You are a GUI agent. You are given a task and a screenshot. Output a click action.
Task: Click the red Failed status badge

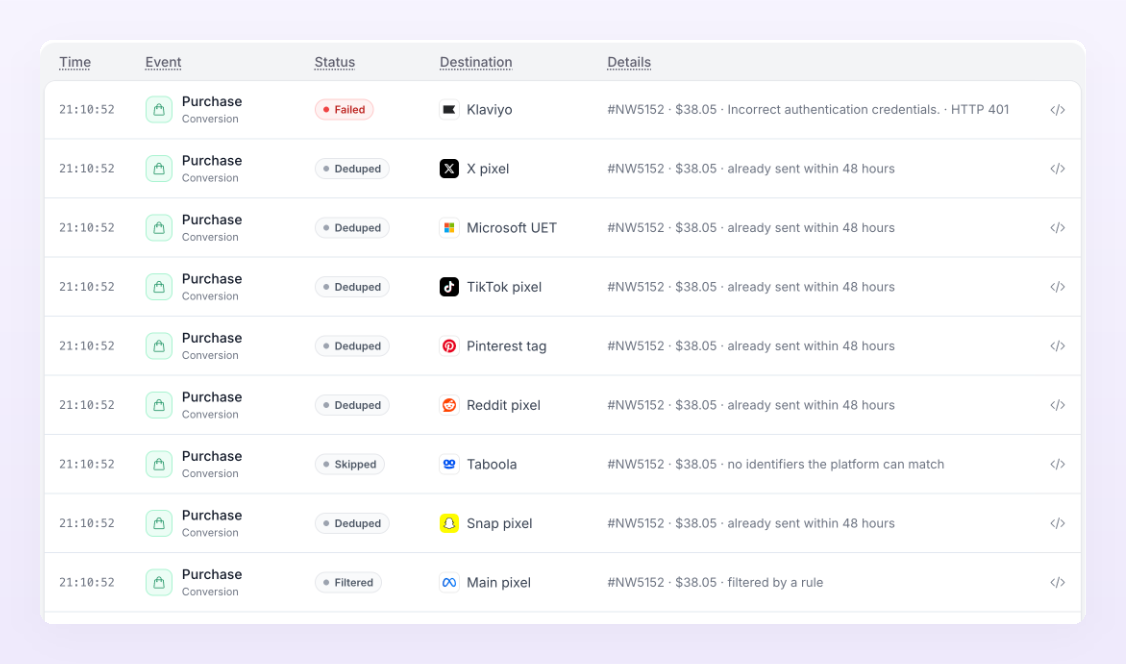pyautogui.click(x=344, y=110)
